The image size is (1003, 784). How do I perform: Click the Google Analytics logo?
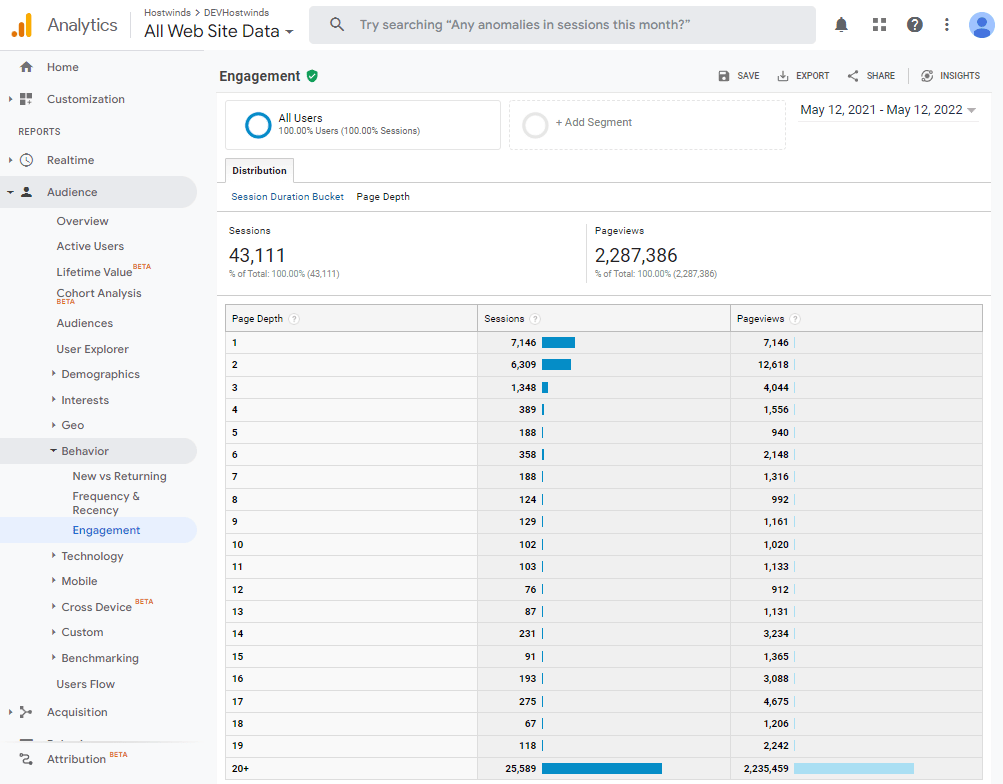point(22,25)
